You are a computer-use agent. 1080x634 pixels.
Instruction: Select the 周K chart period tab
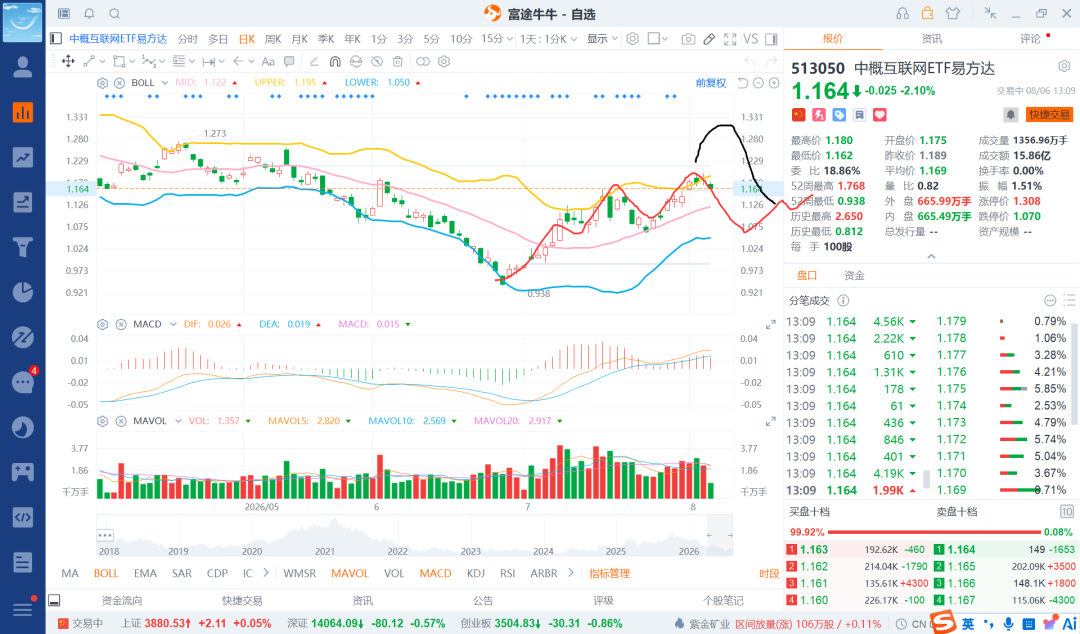tap(273, 39)
